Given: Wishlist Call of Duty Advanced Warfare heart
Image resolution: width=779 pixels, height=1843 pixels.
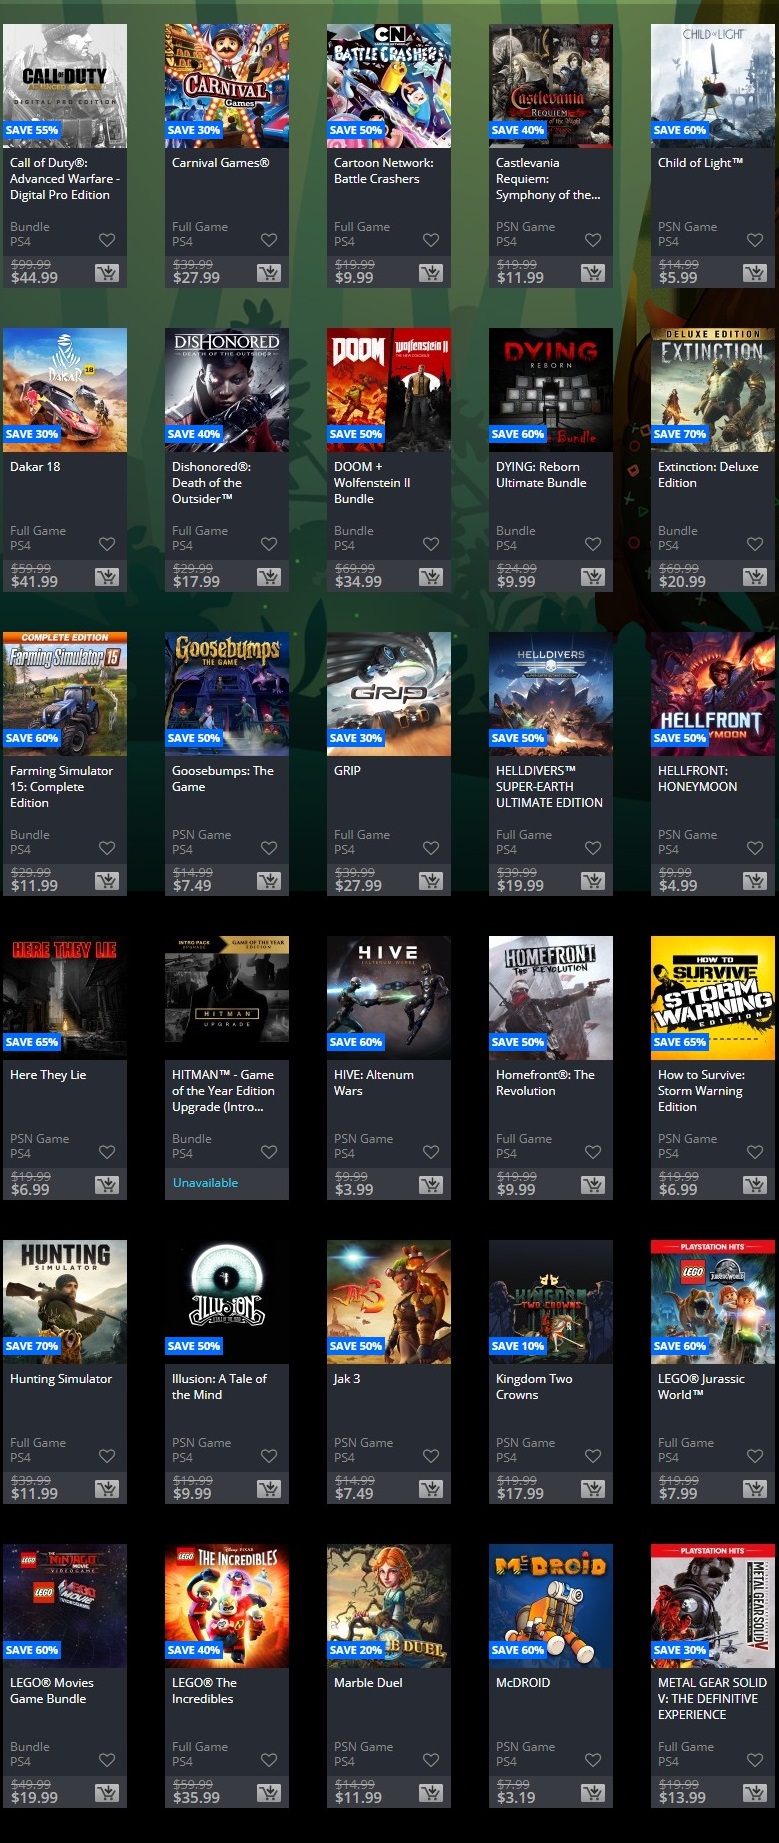Looking at the screenshot, I should (107, 240).
